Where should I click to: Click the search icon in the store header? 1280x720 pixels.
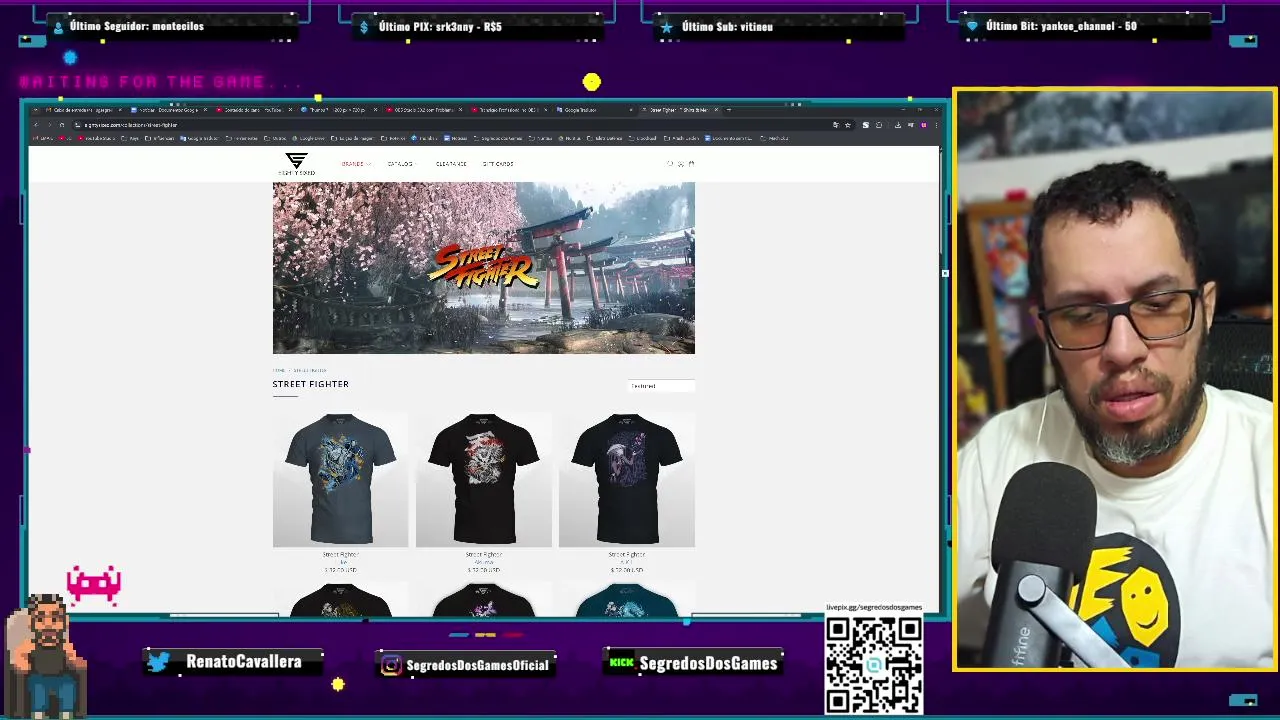click(670, 164)
